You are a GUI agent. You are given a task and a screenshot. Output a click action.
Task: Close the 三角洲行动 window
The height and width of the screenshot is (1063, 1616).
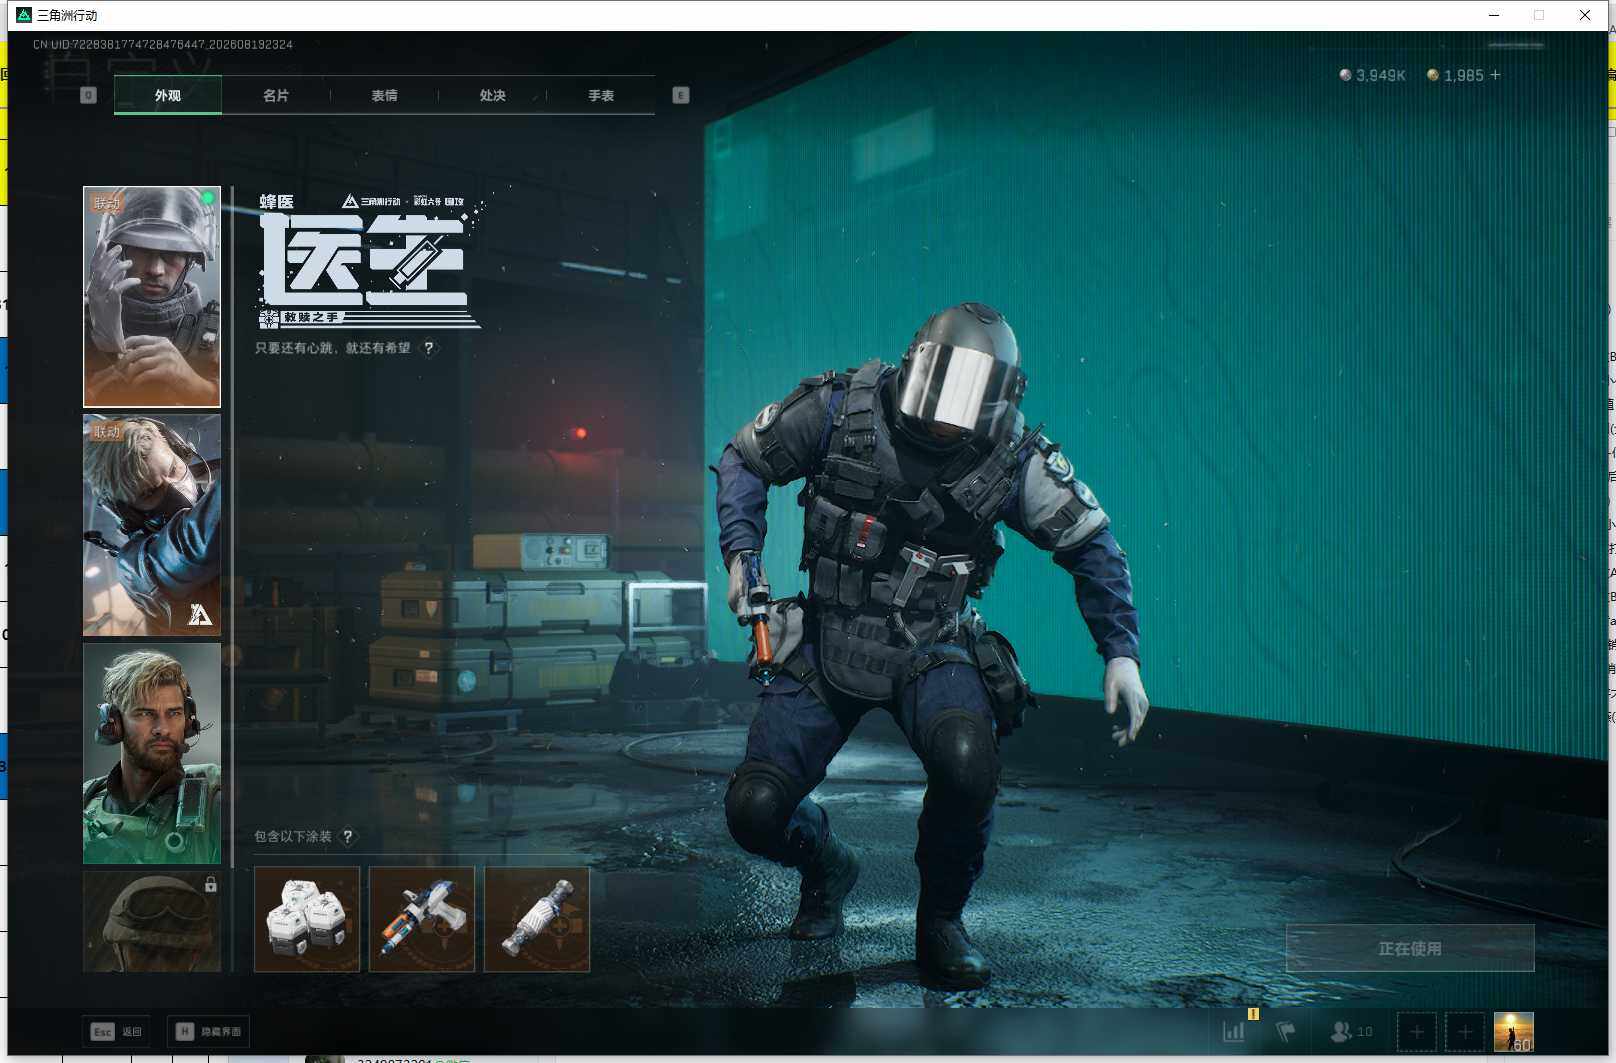pyautogui.click(x=1585, y=15)
